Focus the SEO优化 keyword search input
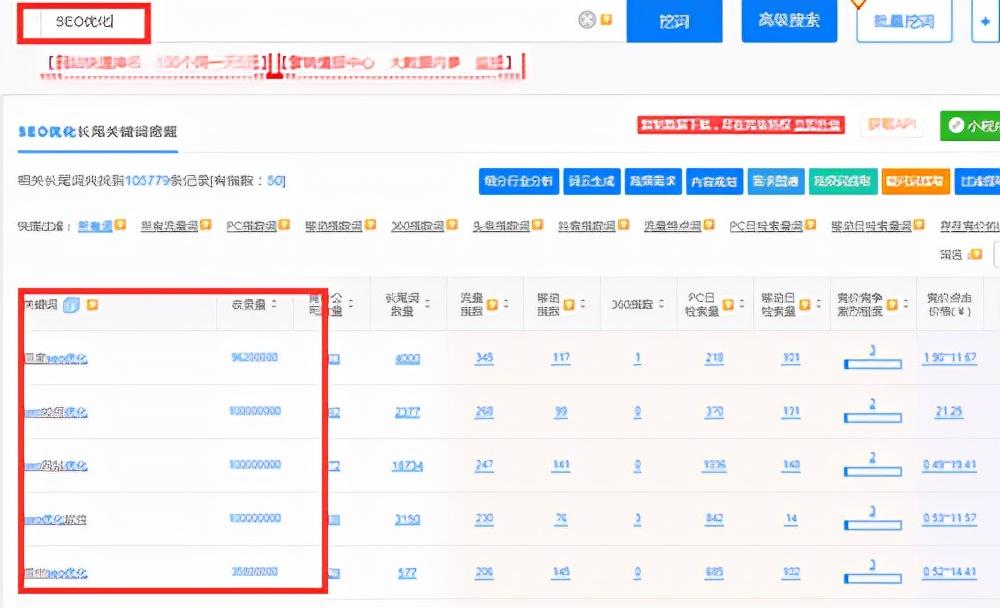1000x608 pixels. click(300, 21)
